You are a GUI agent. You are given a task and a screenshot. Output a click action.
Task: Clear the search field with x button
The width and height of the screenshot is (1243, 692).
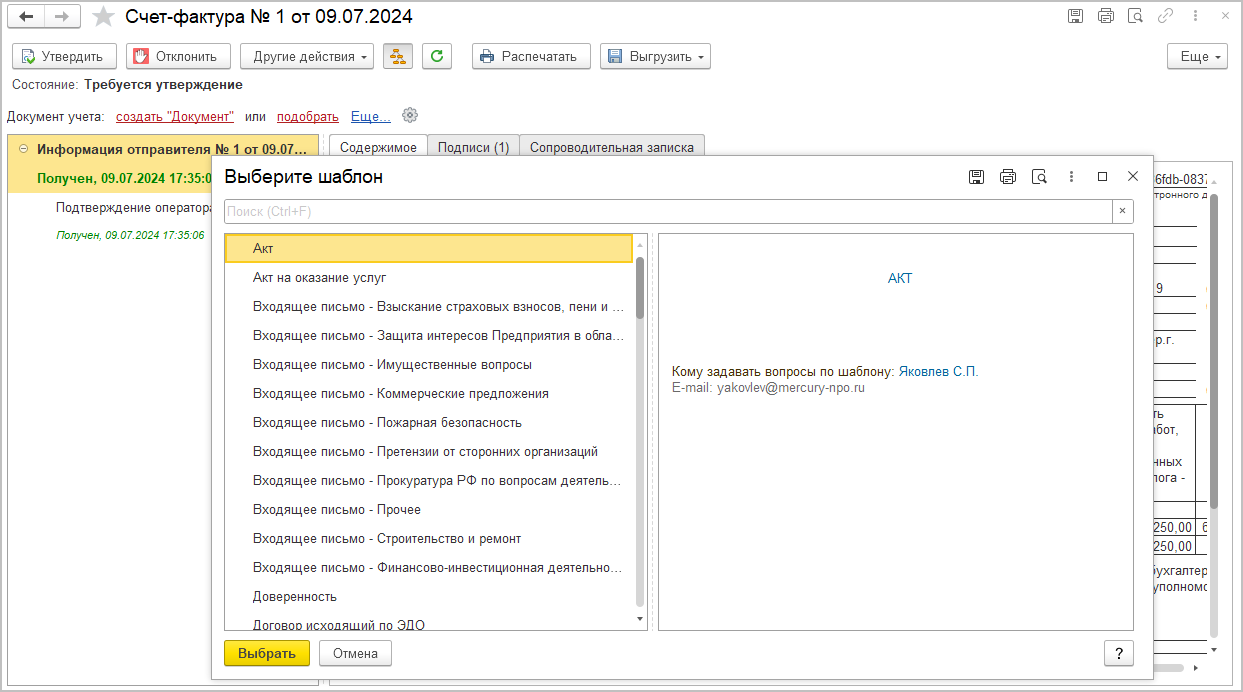[1123, 211]
